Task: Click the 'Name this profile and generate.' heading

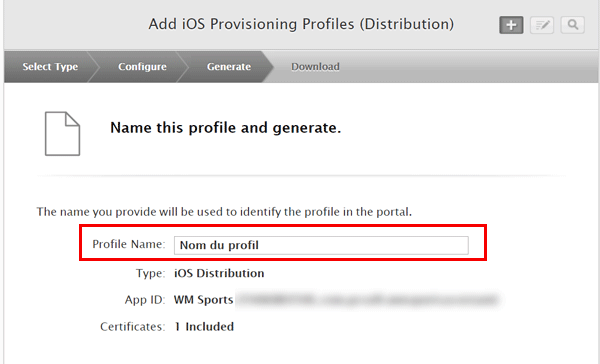Action: pyautogui.click(x=225, y=128)
